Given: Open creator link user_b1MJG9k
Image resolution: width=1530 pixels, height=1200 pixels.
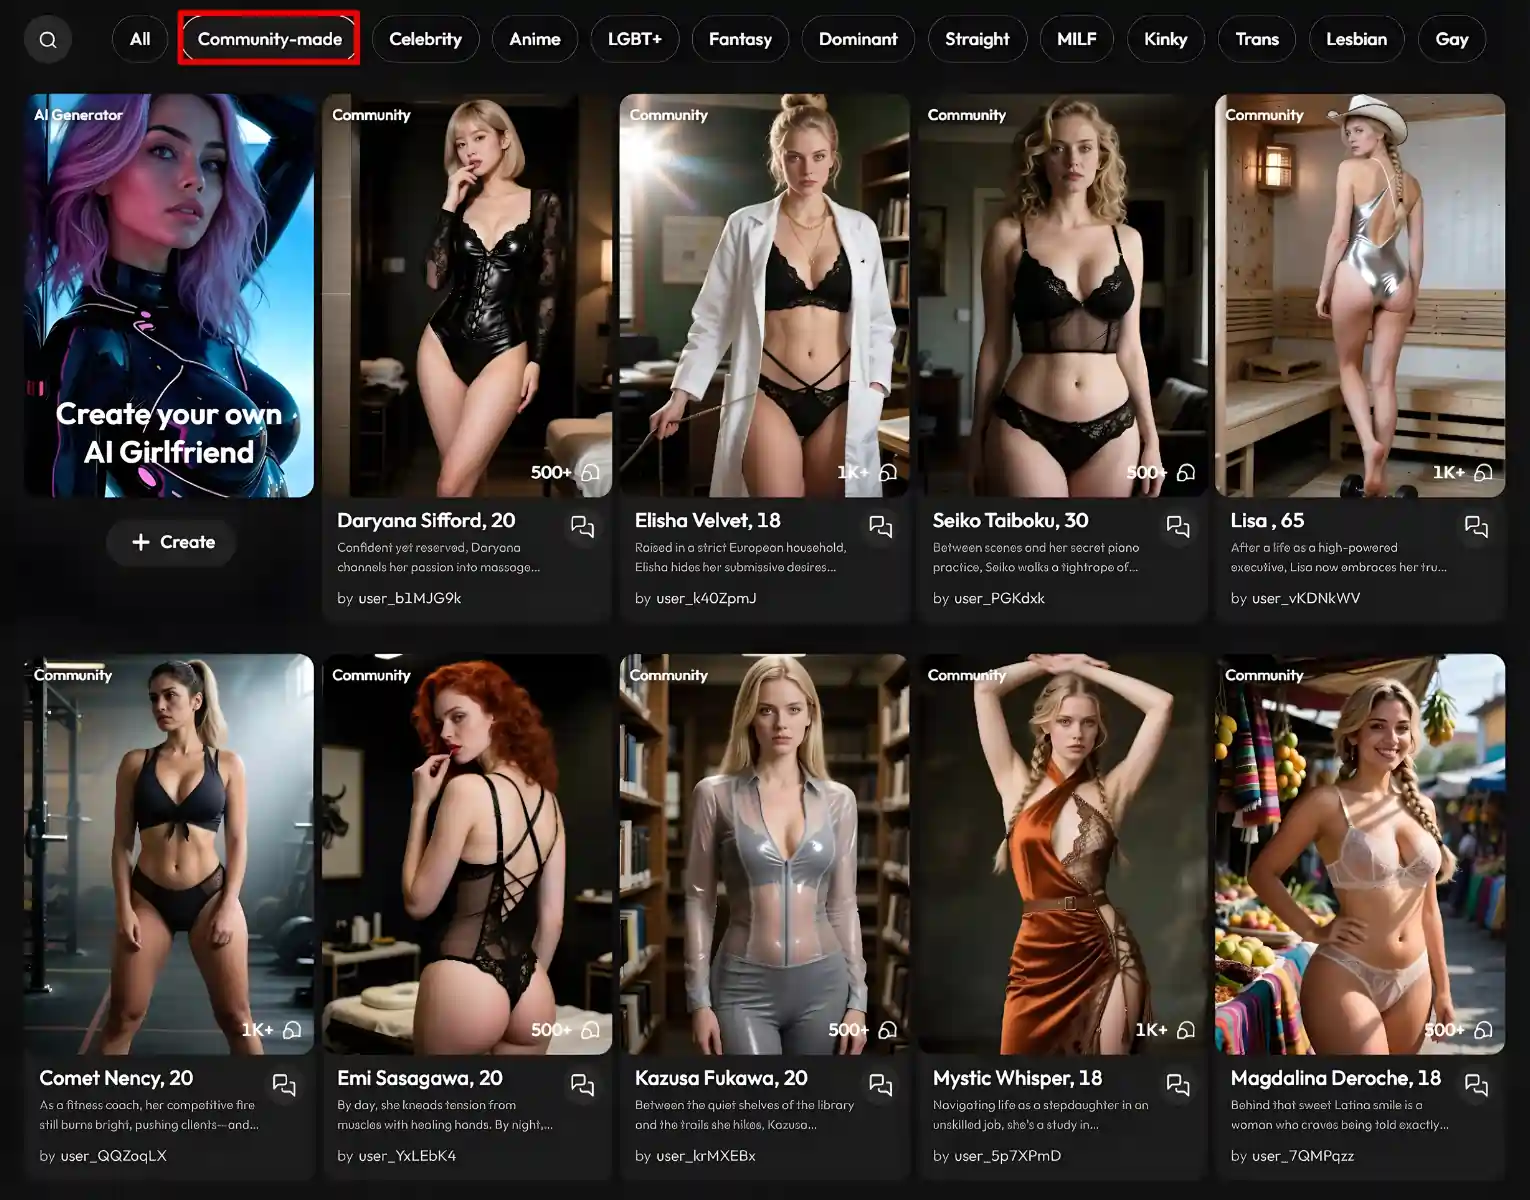Looking at the screenshot, I should pyautogui.click(x=409, y=598).
